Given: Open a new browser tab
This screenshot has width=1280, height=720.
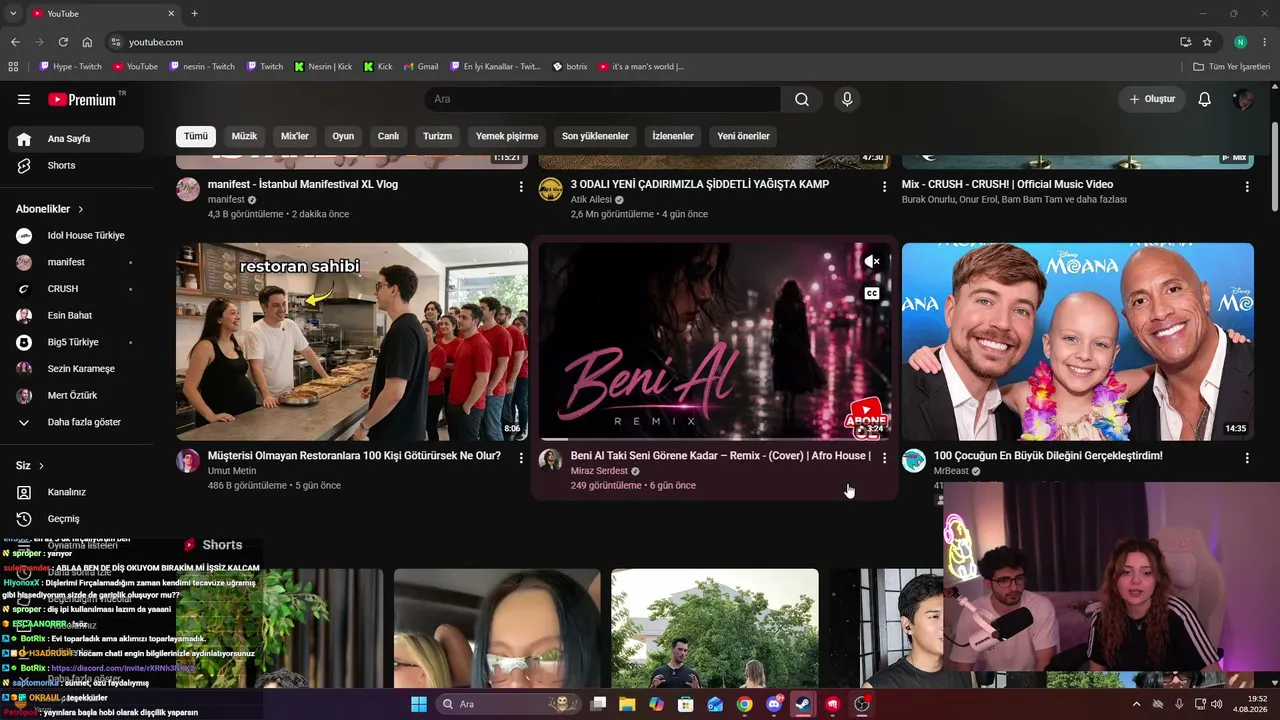Looking at the screenshot, I should 194,14.
